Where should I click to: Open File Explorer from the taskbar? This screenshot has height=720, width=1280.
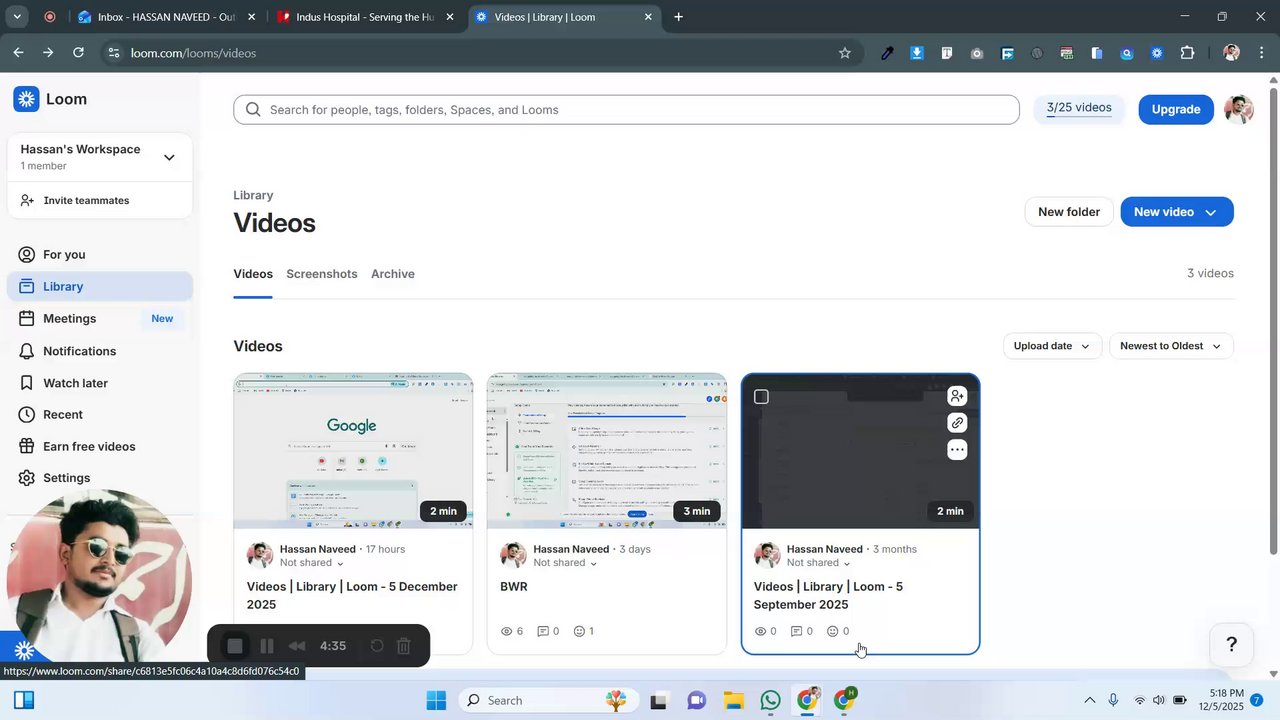[733, 701]
